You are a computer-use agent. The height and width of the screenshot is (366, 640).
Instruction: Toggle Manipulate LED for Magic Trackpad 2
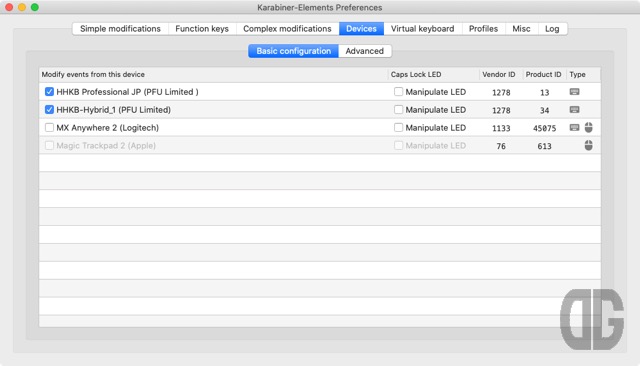click(398, 146)
